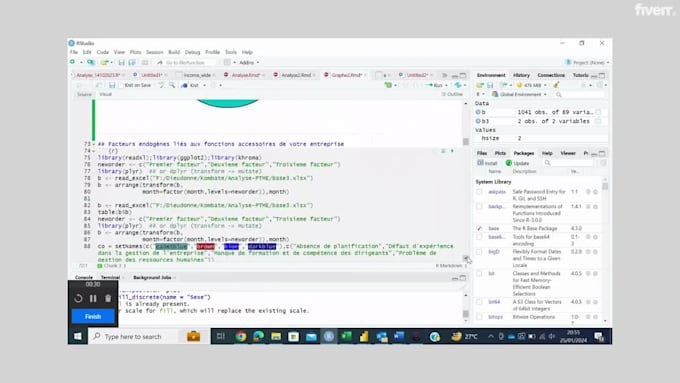Open Excel from the taskbar

tap(346, 336)
